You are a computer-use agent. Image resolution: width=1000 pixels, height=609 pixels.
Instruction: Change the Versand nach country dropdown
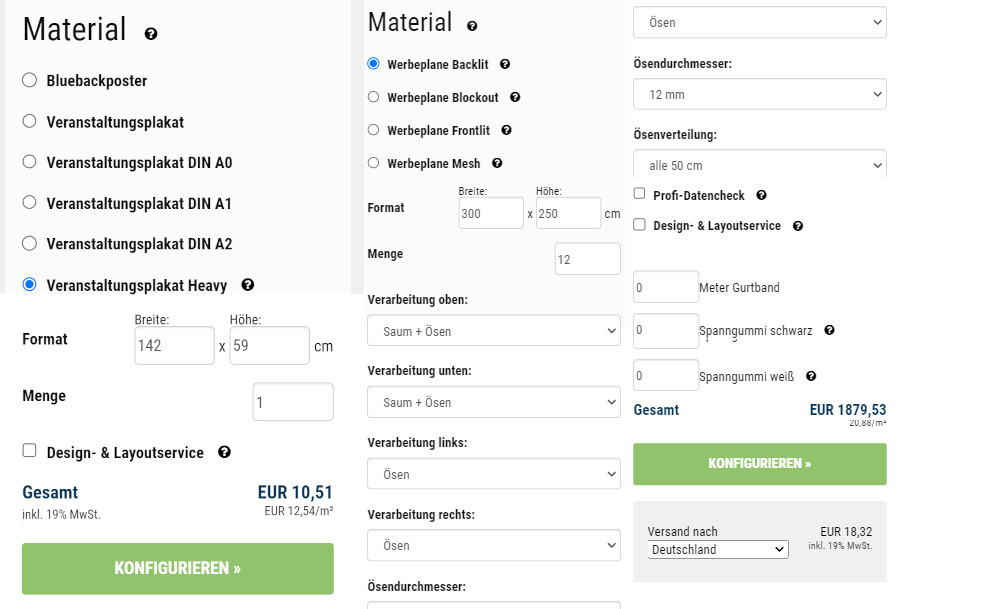tap(717, 549)
